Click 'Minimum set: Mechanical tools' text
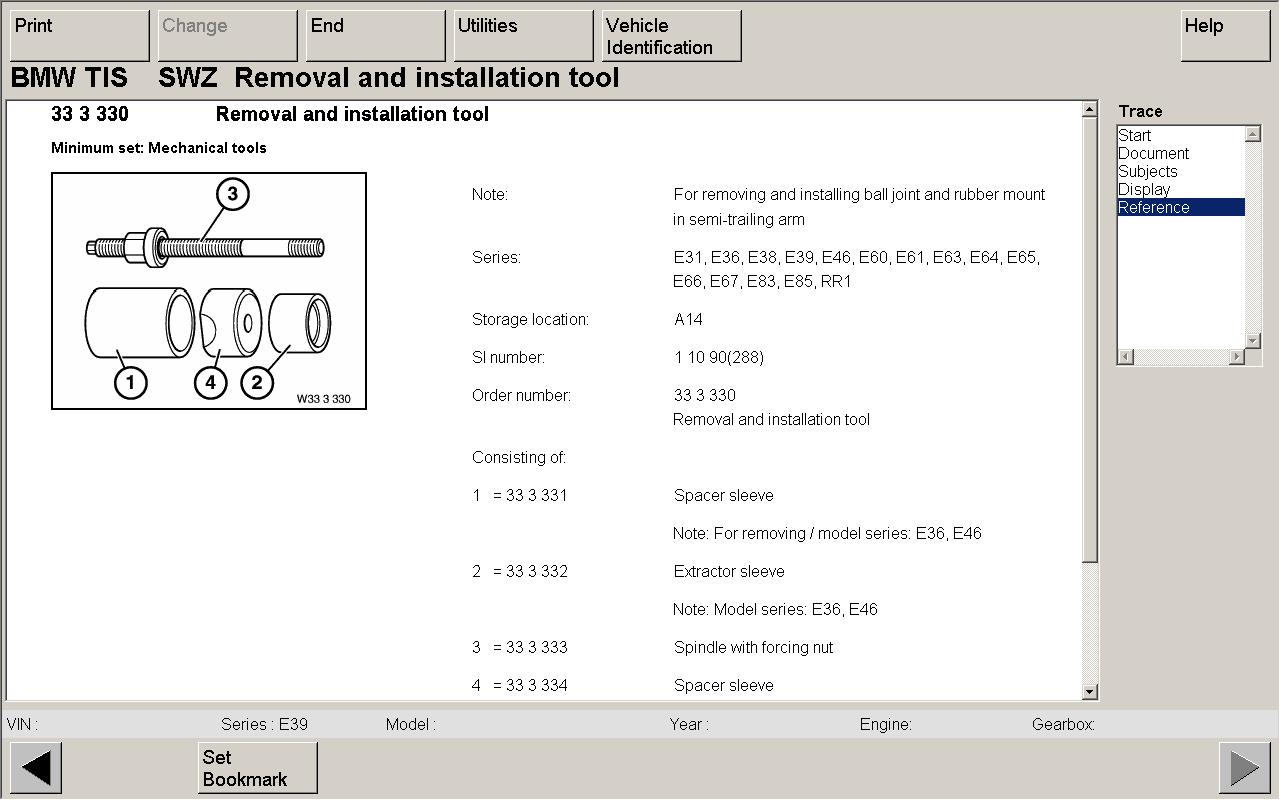 click(159, 148)
